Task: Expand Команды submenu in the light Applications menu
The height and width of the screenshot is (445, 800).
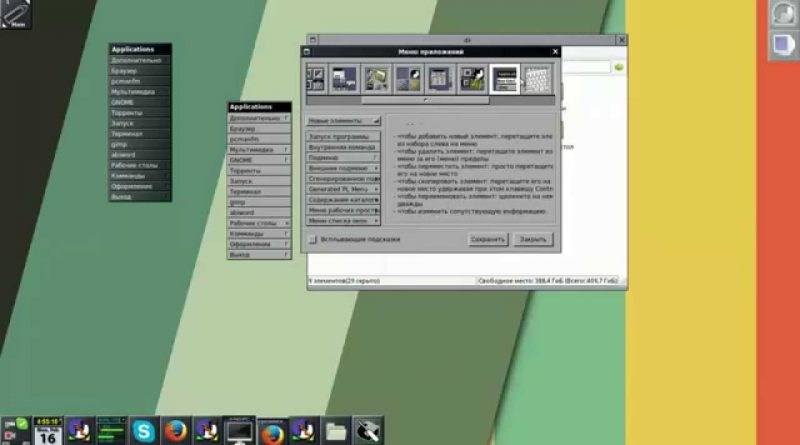Action: coord(259,233)
